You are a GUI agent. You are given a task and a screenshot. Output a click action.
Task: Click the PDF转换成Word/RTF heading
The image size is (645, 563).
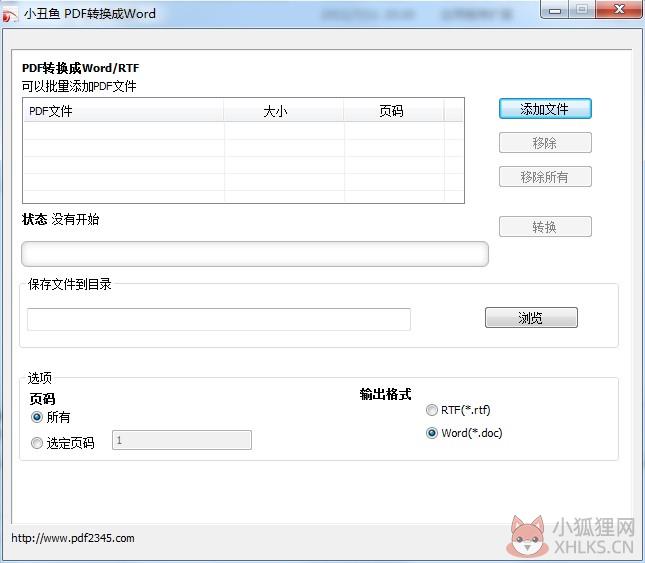(81, 68)
